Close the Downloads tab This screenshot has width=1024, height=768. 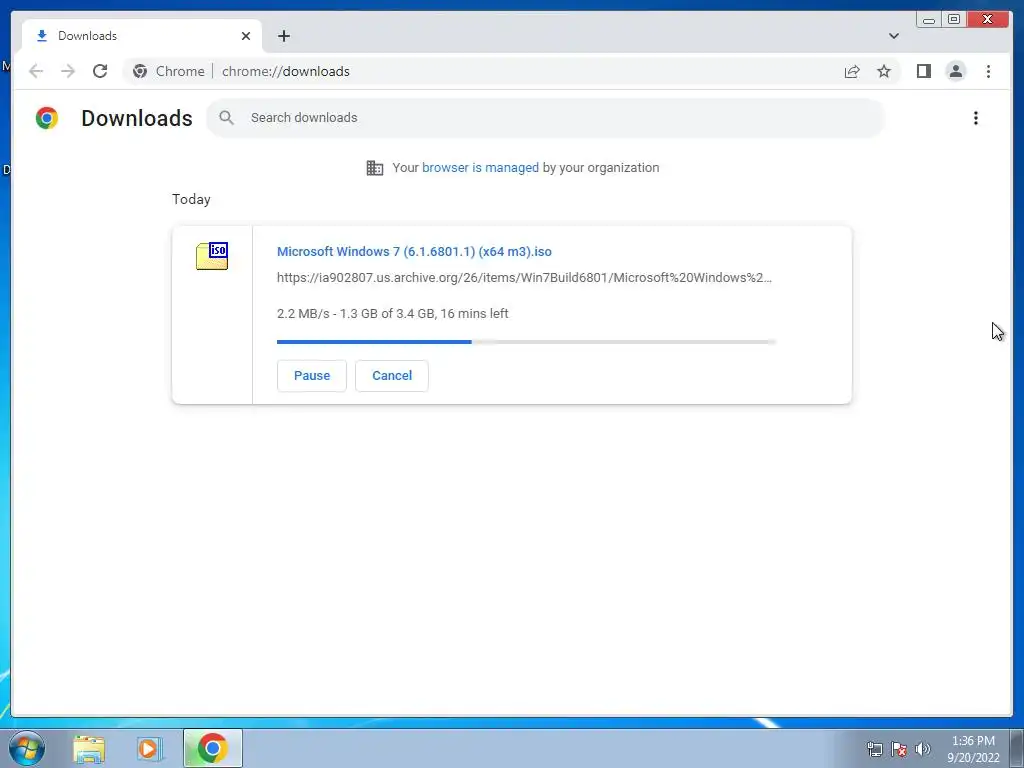pos(246,36)
